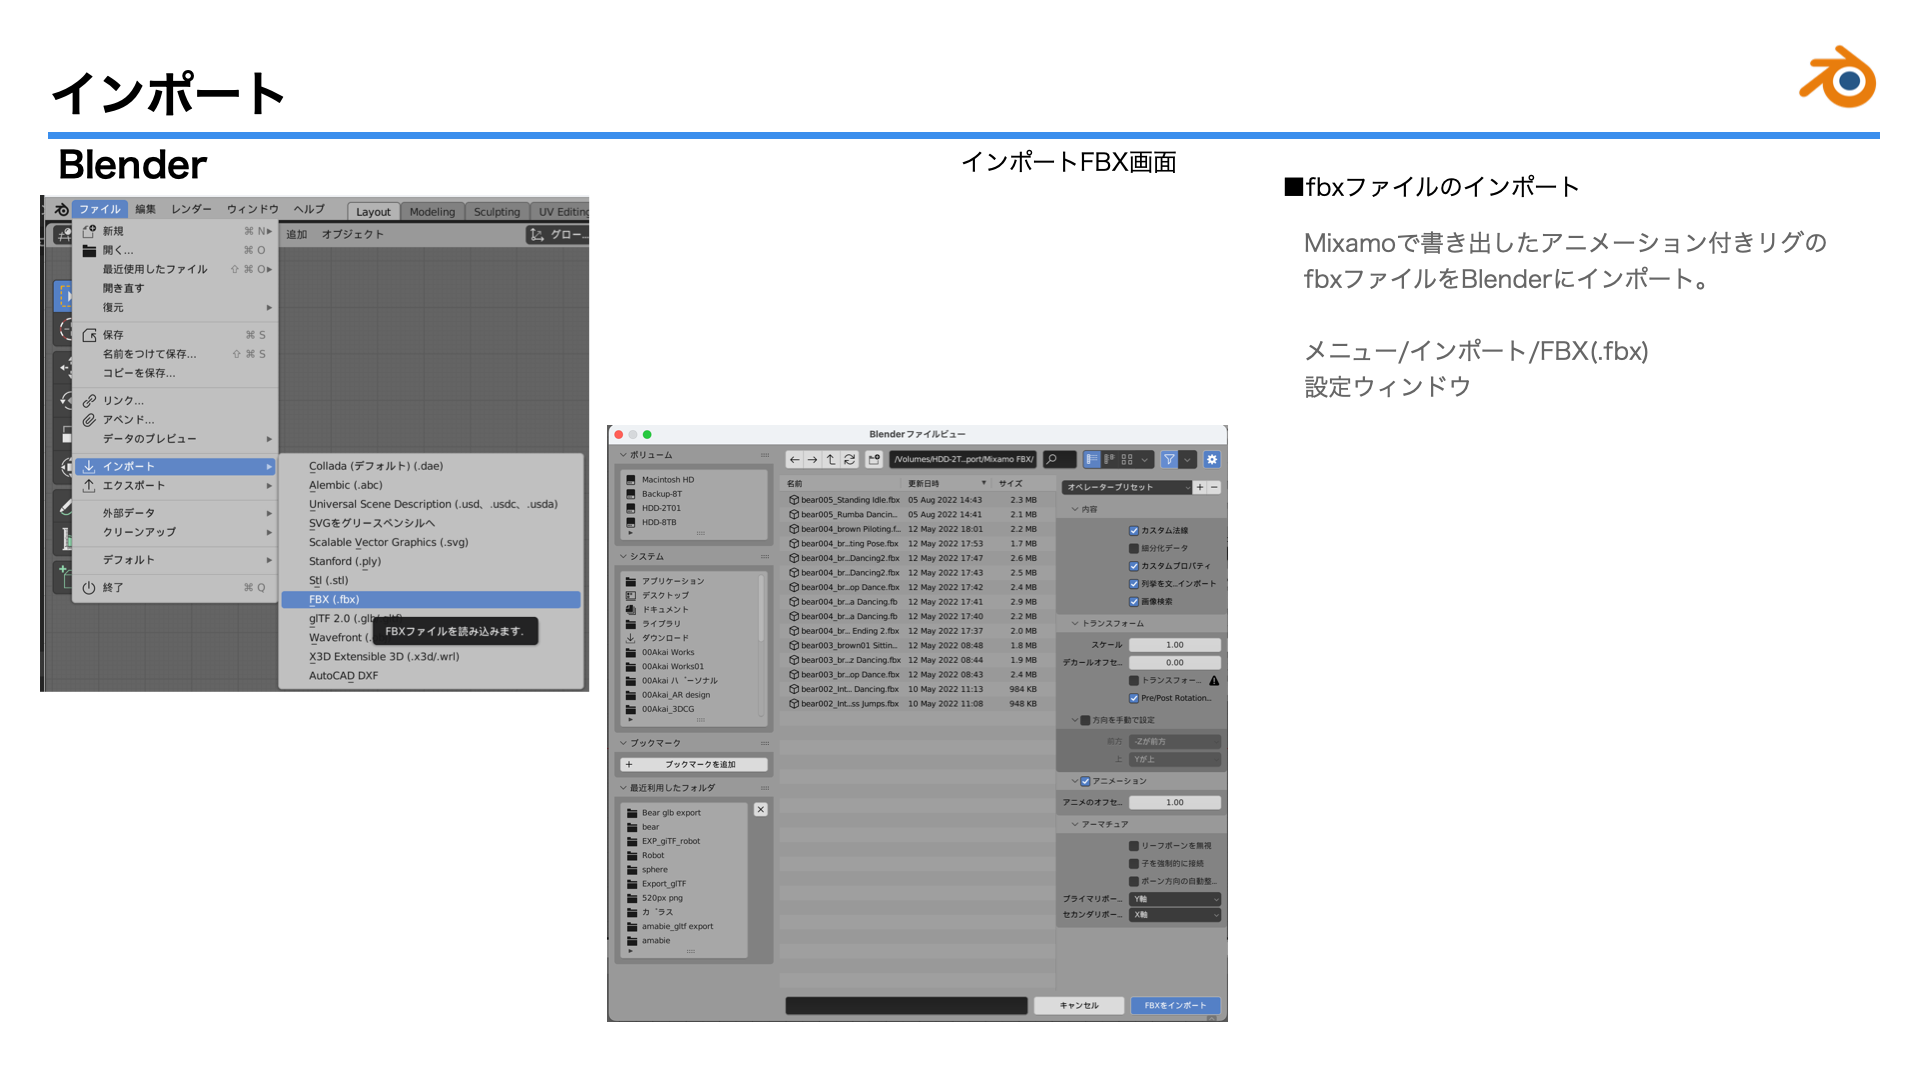Screen dimensions: 1920x1080
Task: Switch to vertical list display mode
Action: [1092, 460]
